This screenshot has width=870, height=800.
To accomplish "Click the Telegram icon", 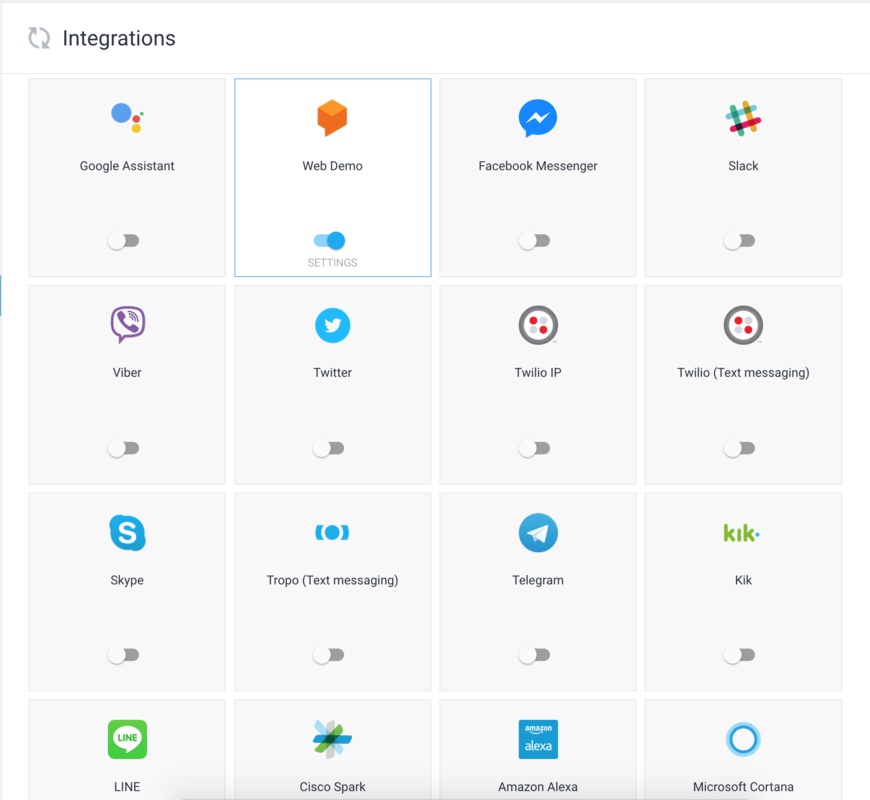I will (537, 532).
